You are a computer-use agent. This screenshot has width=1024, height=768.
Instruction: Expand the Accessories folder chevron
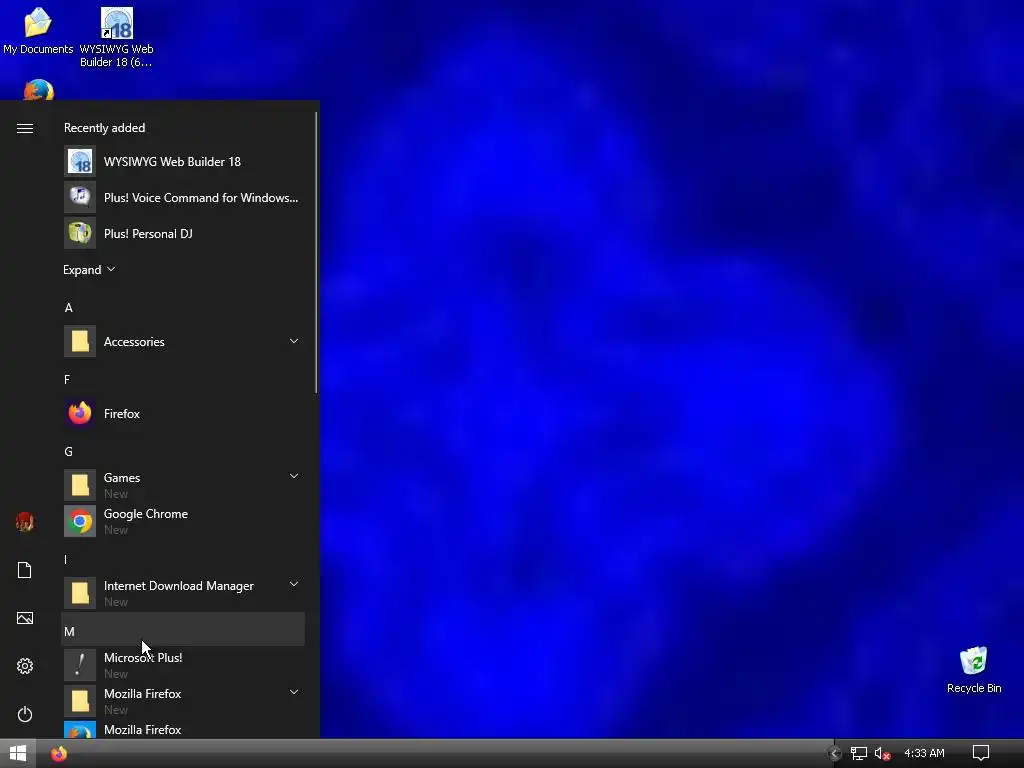pyautogui.click(x=294, y=341)
